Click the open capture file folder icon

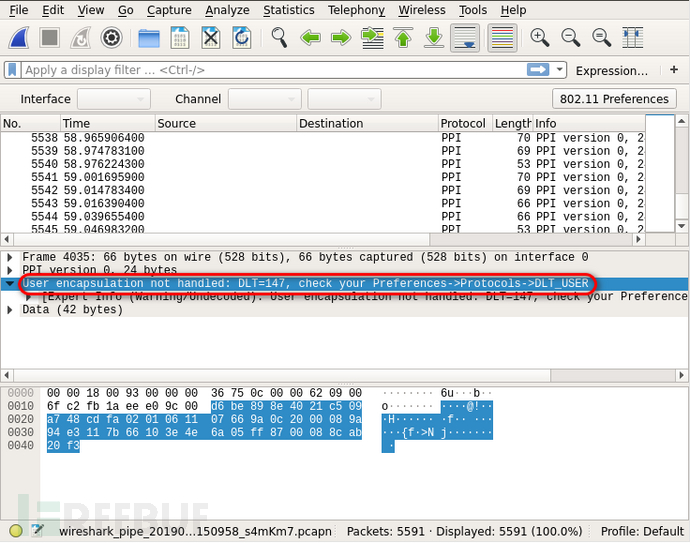[x=149, y=38]
